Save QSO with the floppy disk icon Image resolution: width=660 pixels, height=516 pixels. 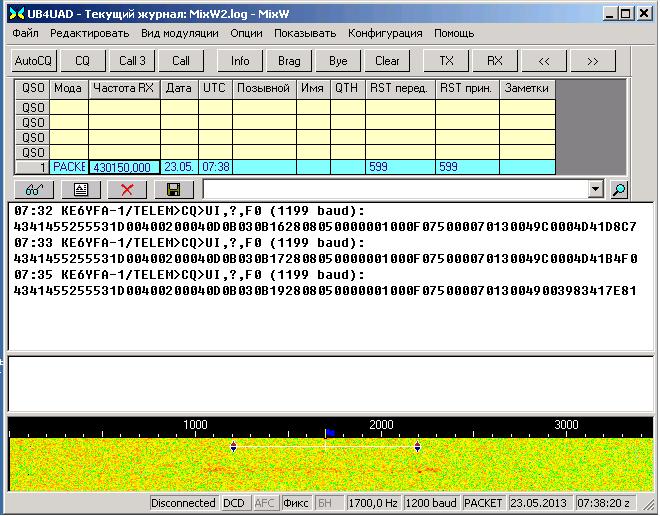click(x=174, y=189)
